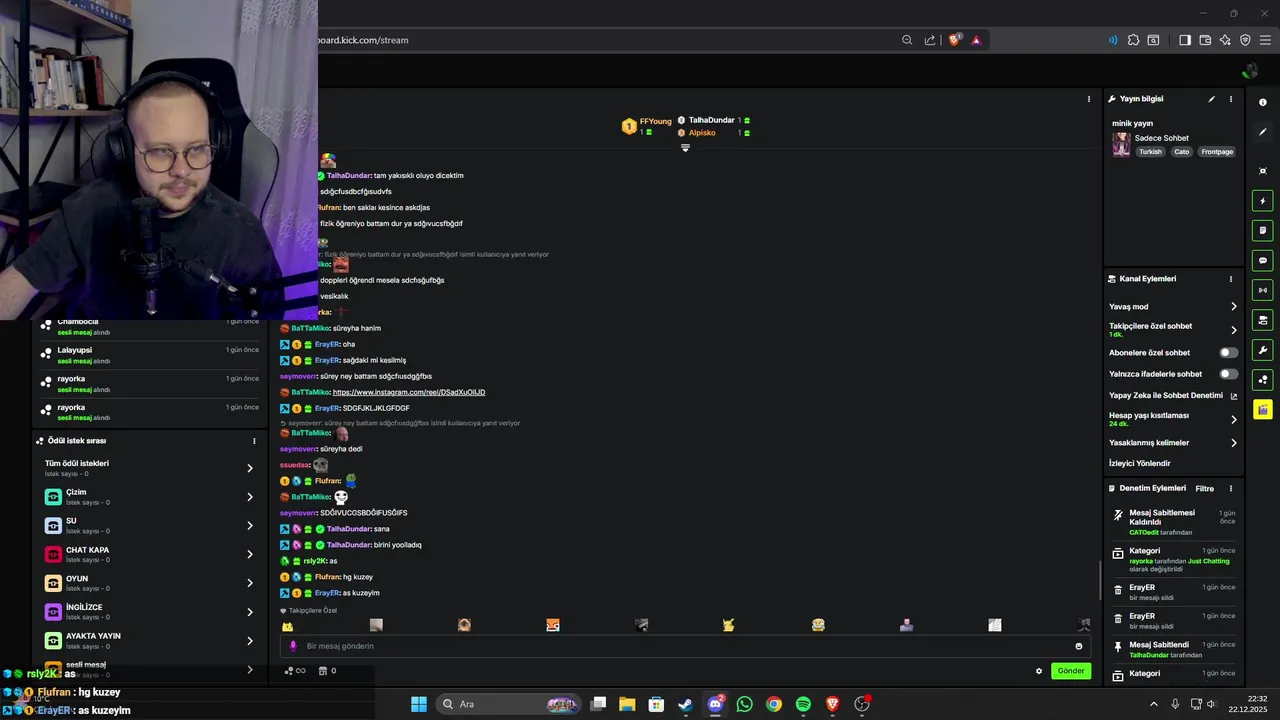Open Spotify from the taskbar

803,704
